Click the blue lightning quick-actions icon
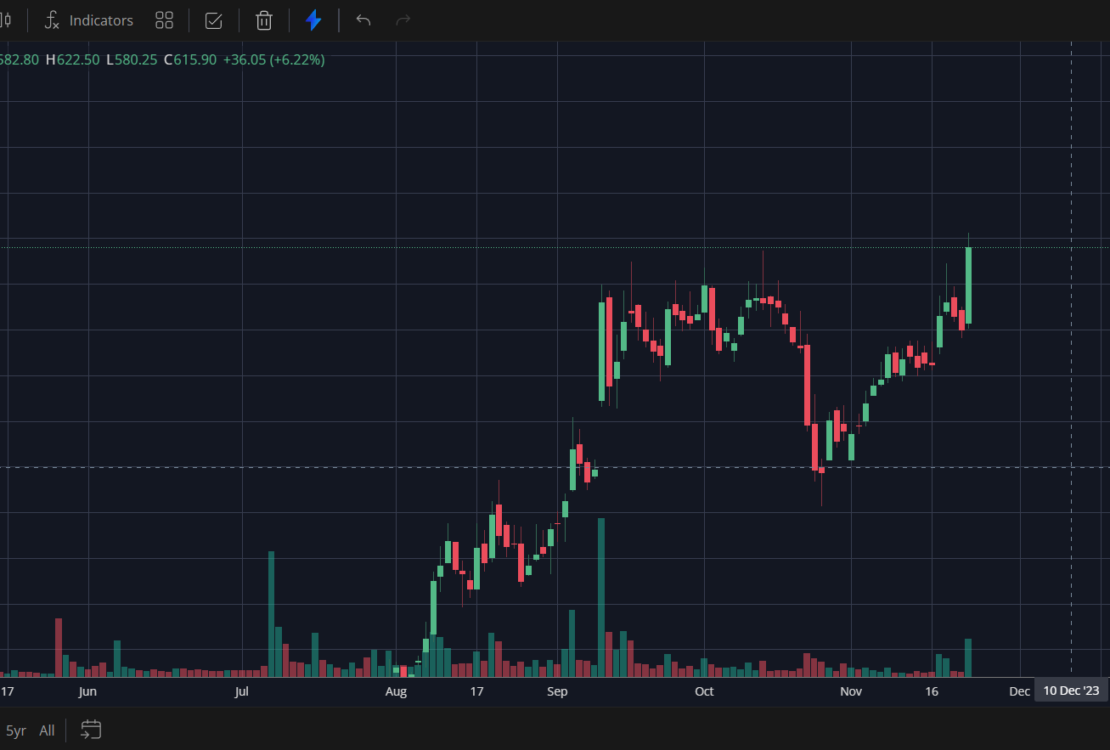Image resolution: width=1110 pixels, height=750 pixels. (x=313, y=20)
